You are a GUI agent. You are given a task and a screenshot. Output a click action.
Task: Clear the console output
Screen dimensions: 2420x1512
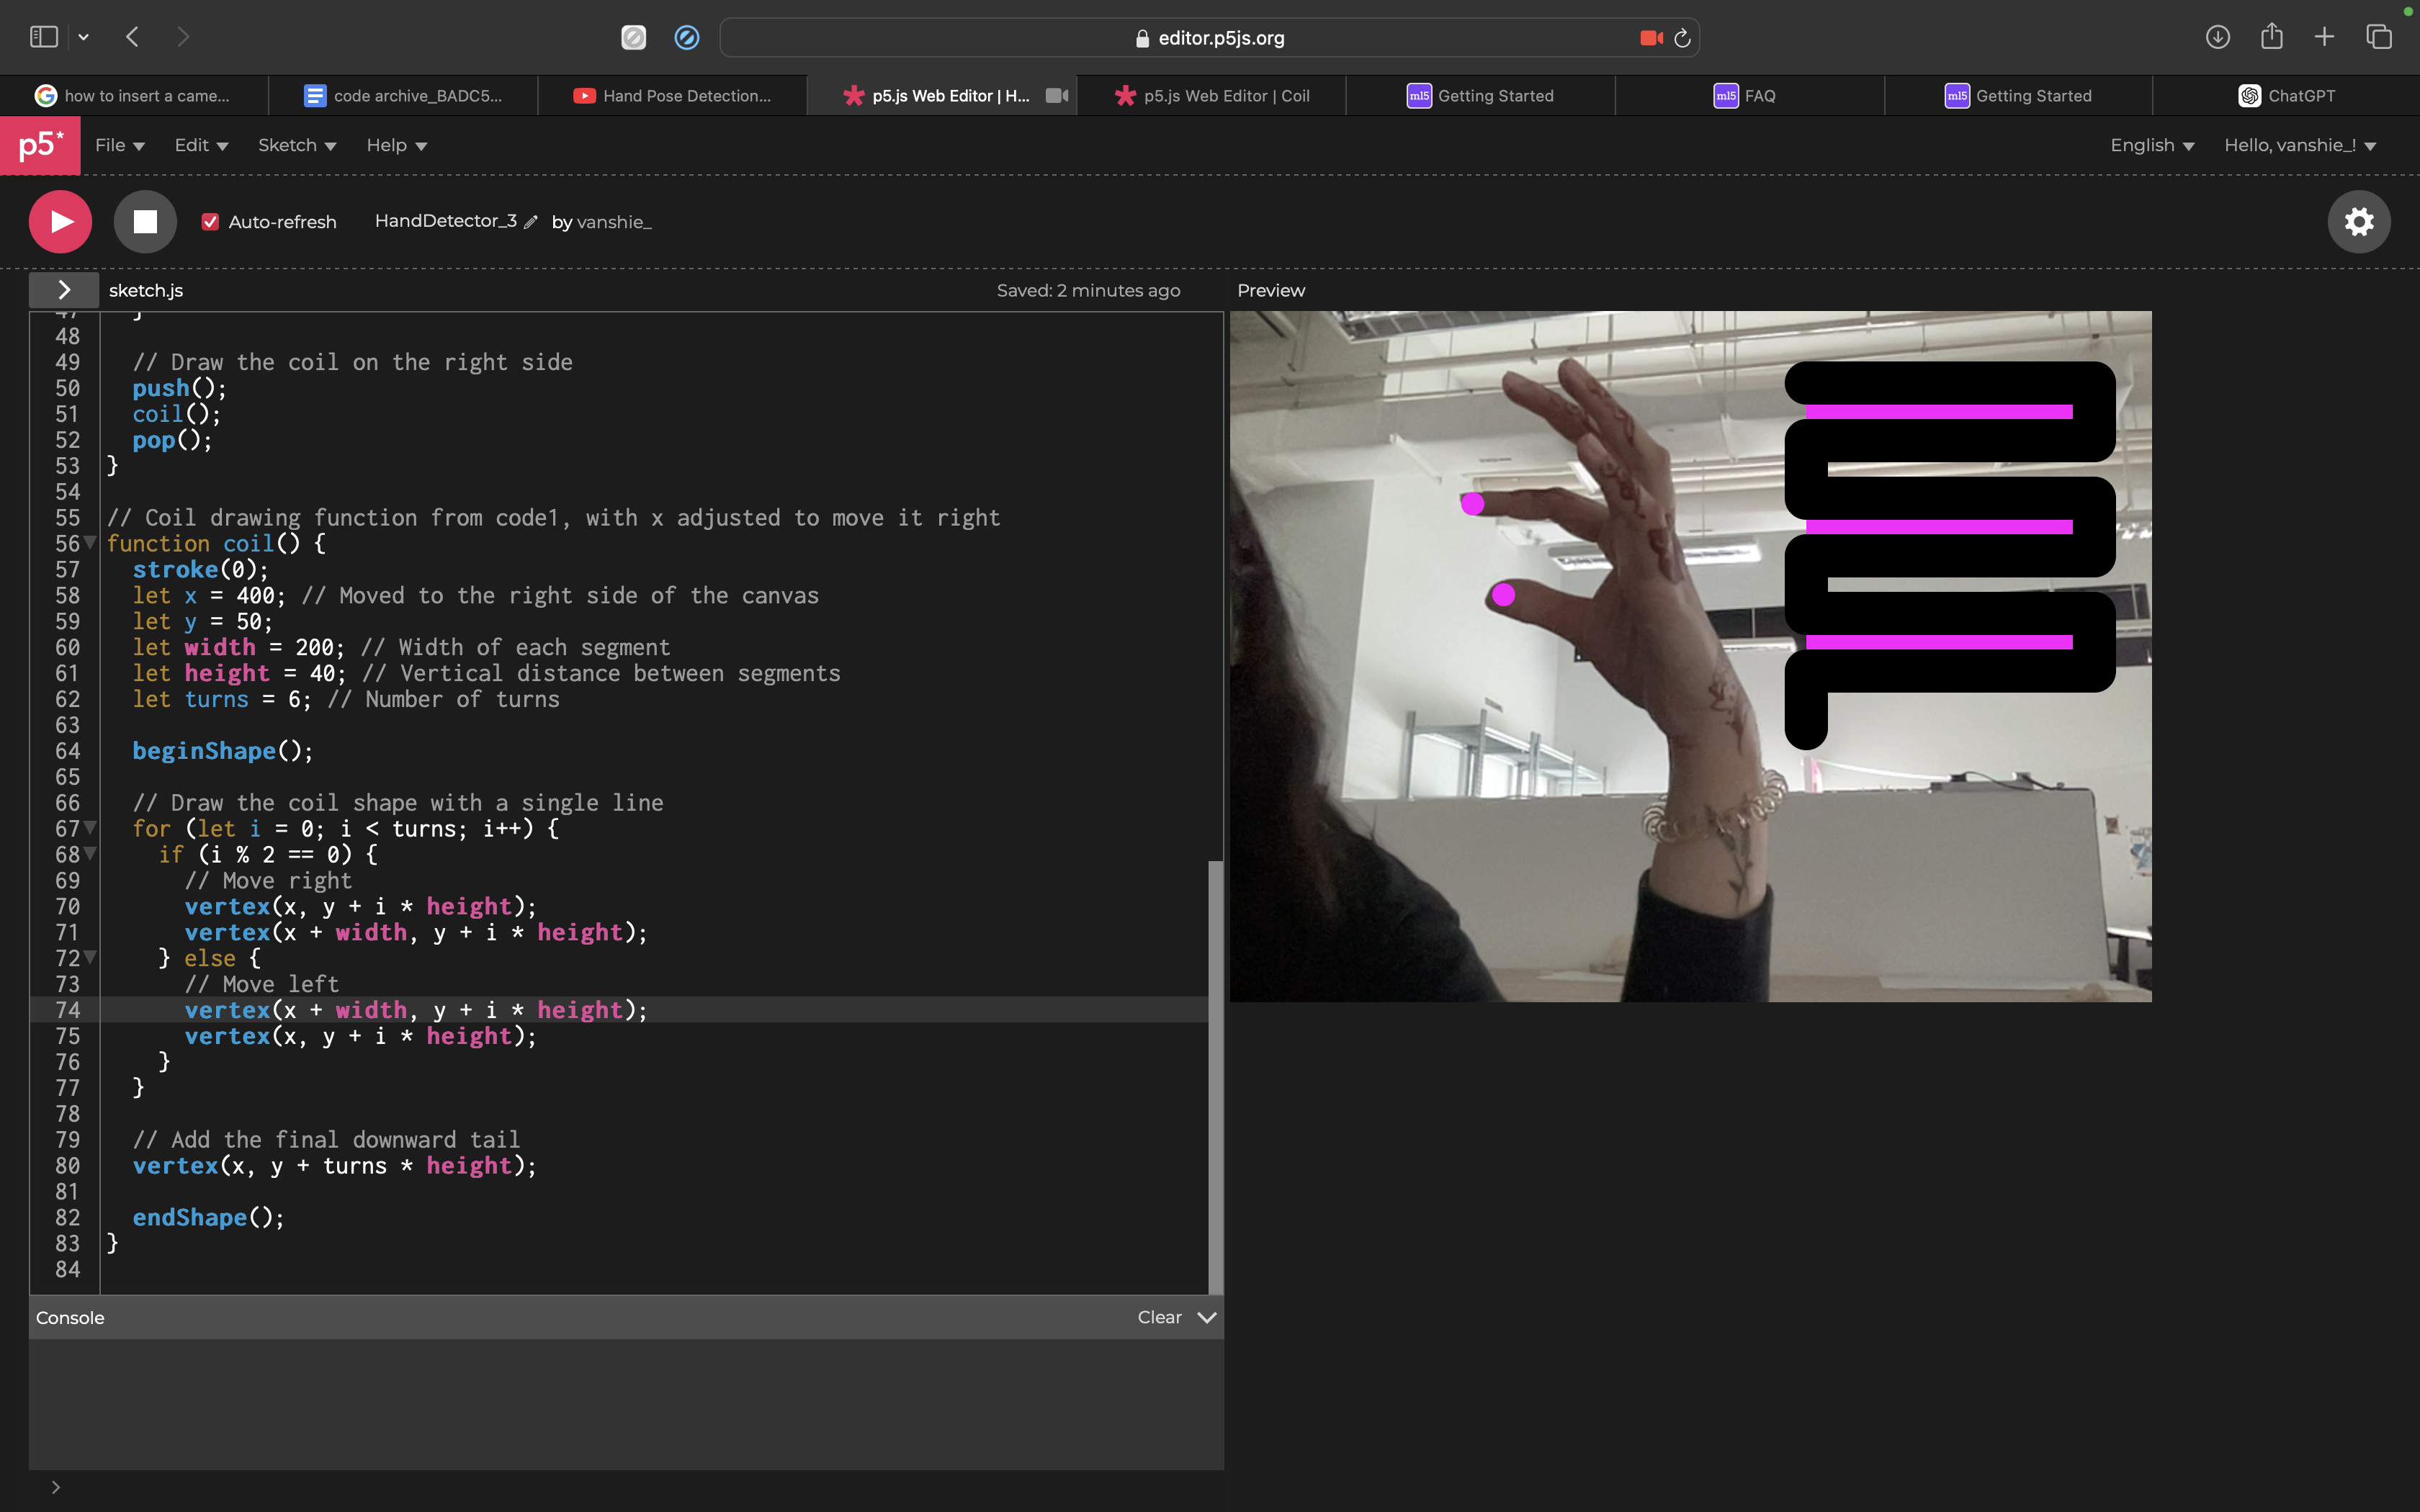tap(1159, 1317)
